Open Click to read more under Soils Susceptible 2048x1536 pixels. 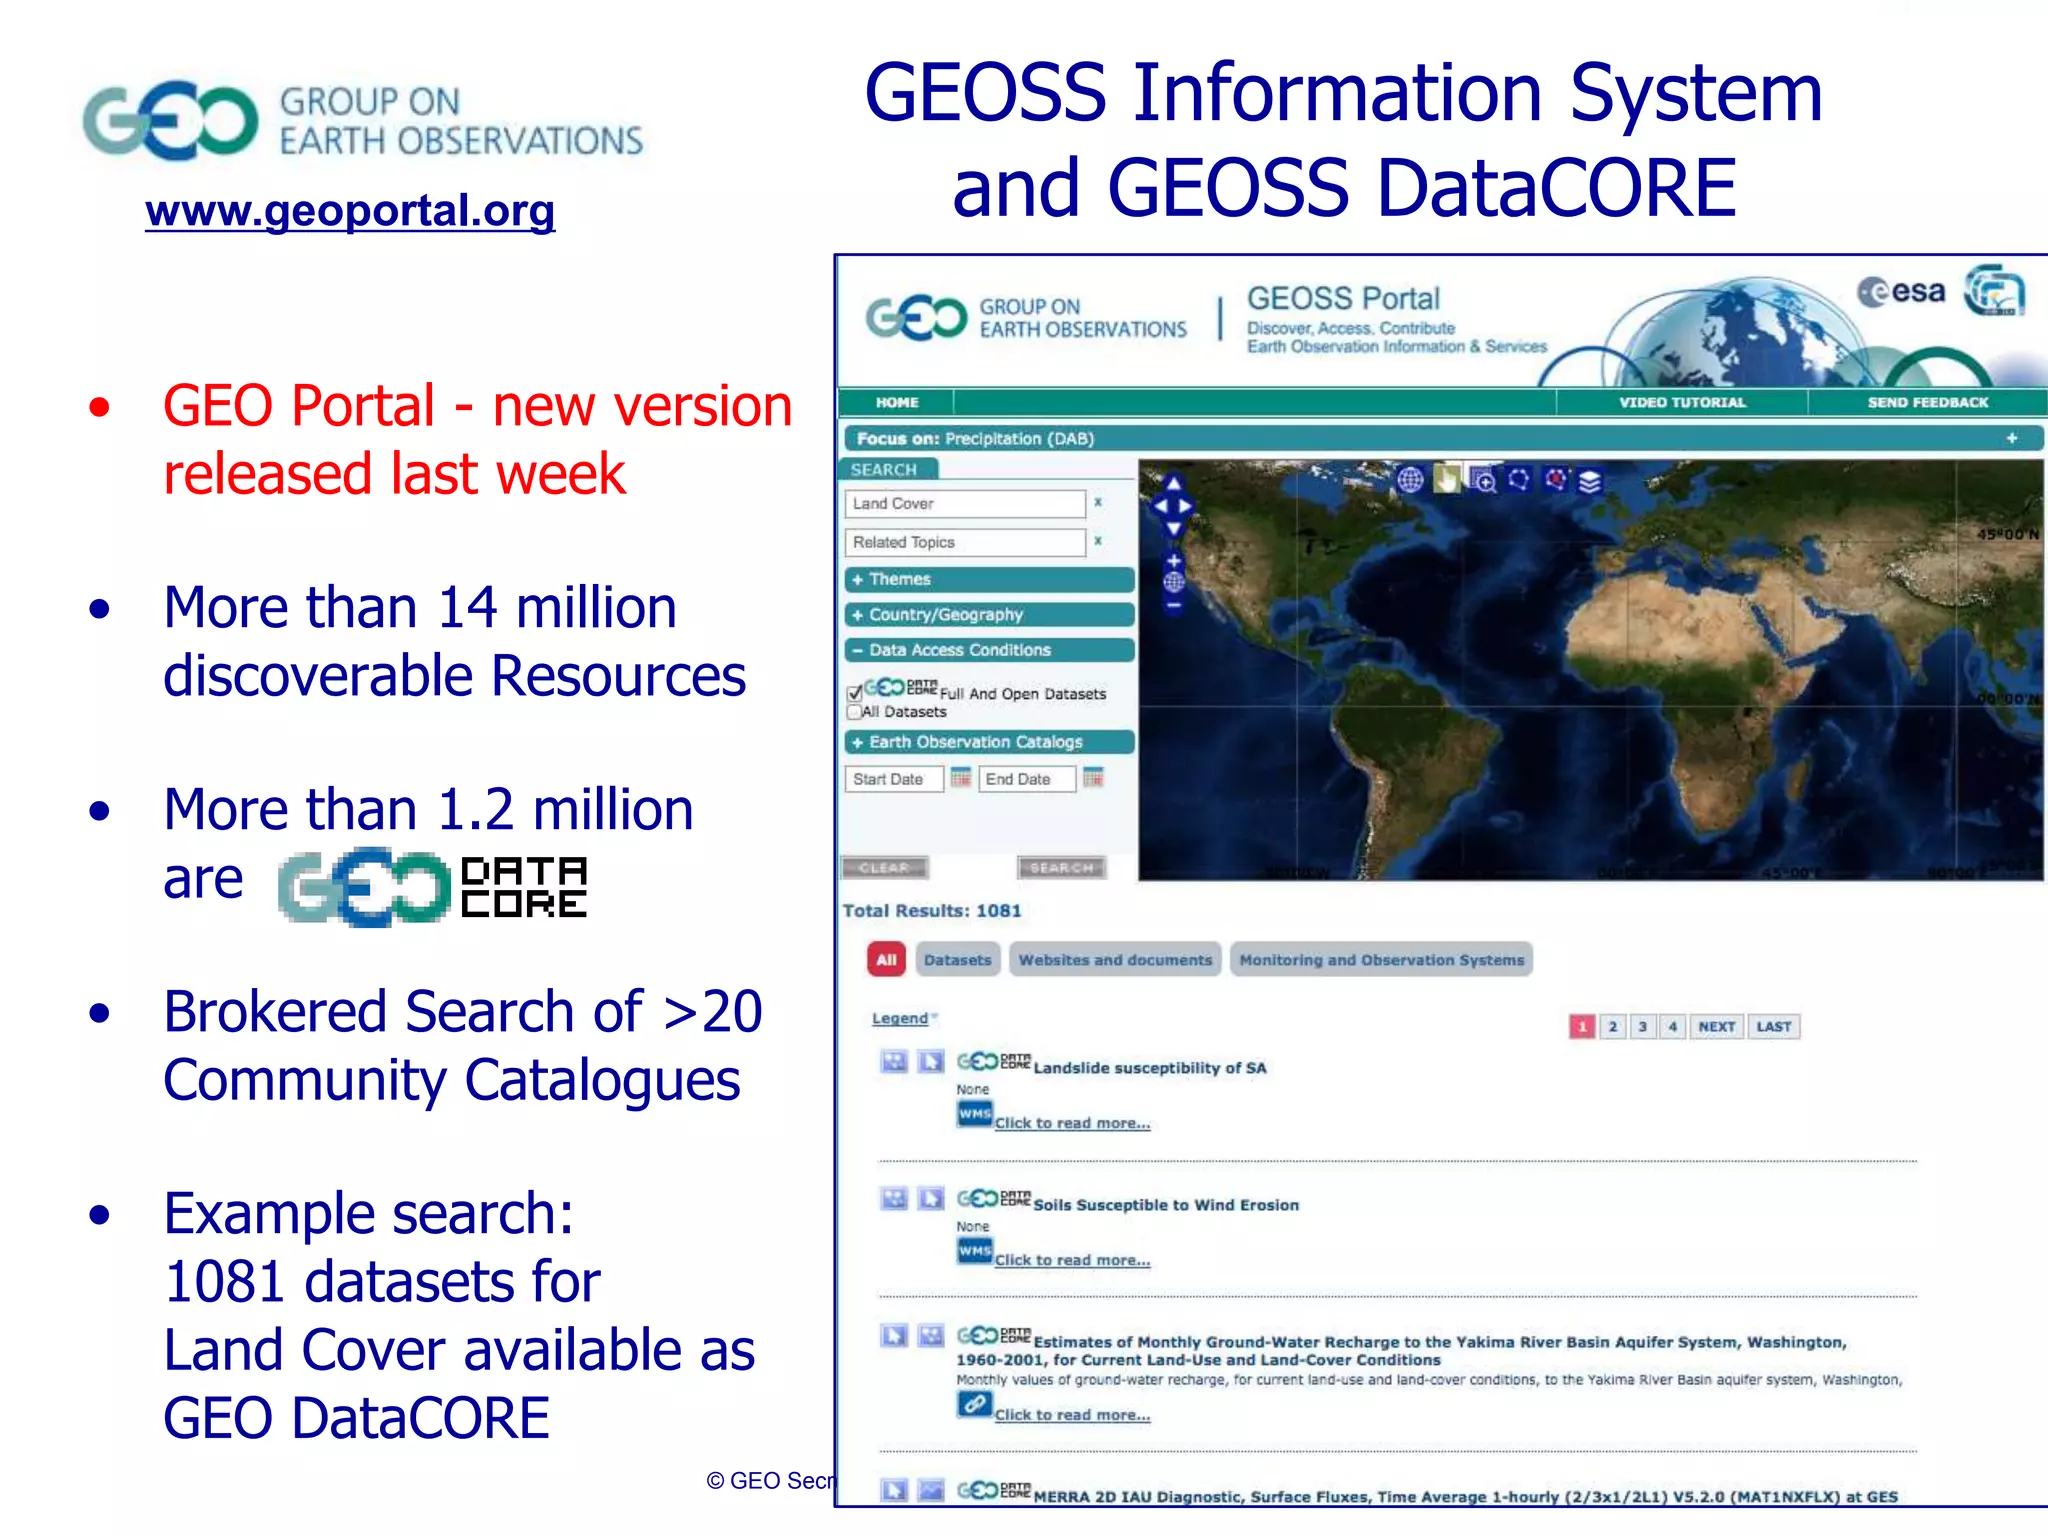[x=1072, y=1260]
